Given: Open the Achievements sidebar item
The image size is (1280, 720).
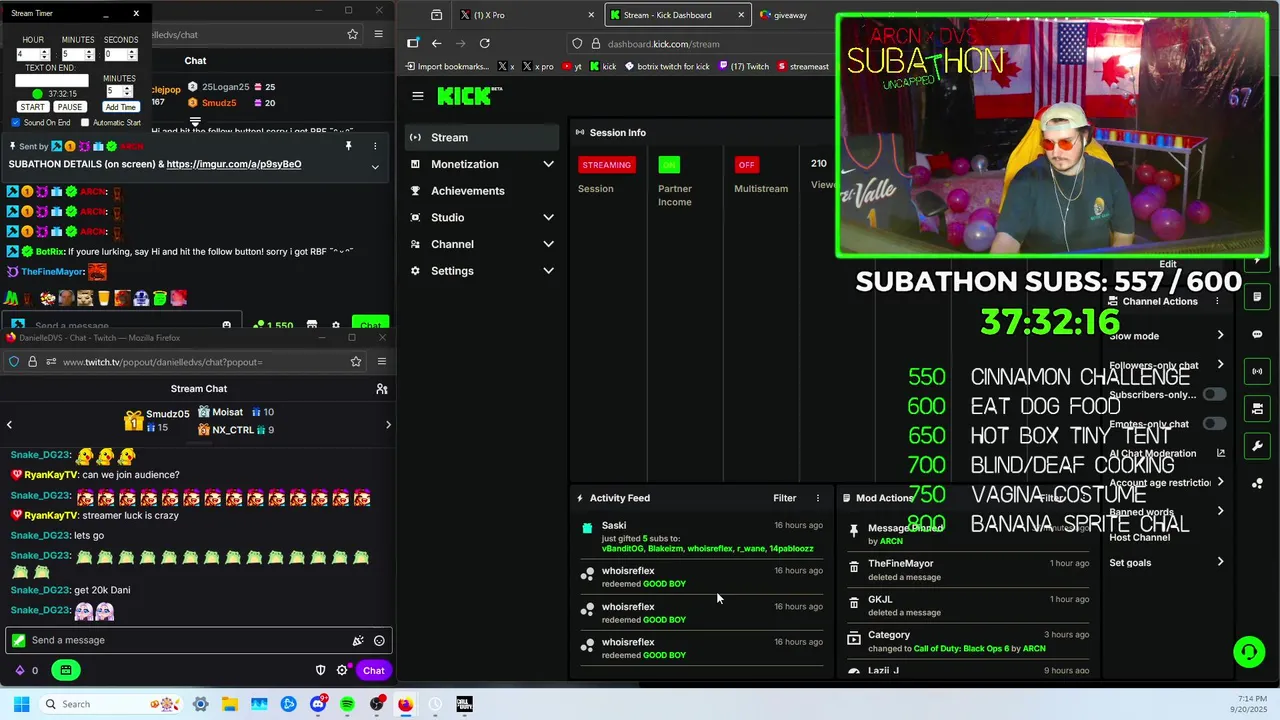Looking at the screenshot, I should click(484, 191).
